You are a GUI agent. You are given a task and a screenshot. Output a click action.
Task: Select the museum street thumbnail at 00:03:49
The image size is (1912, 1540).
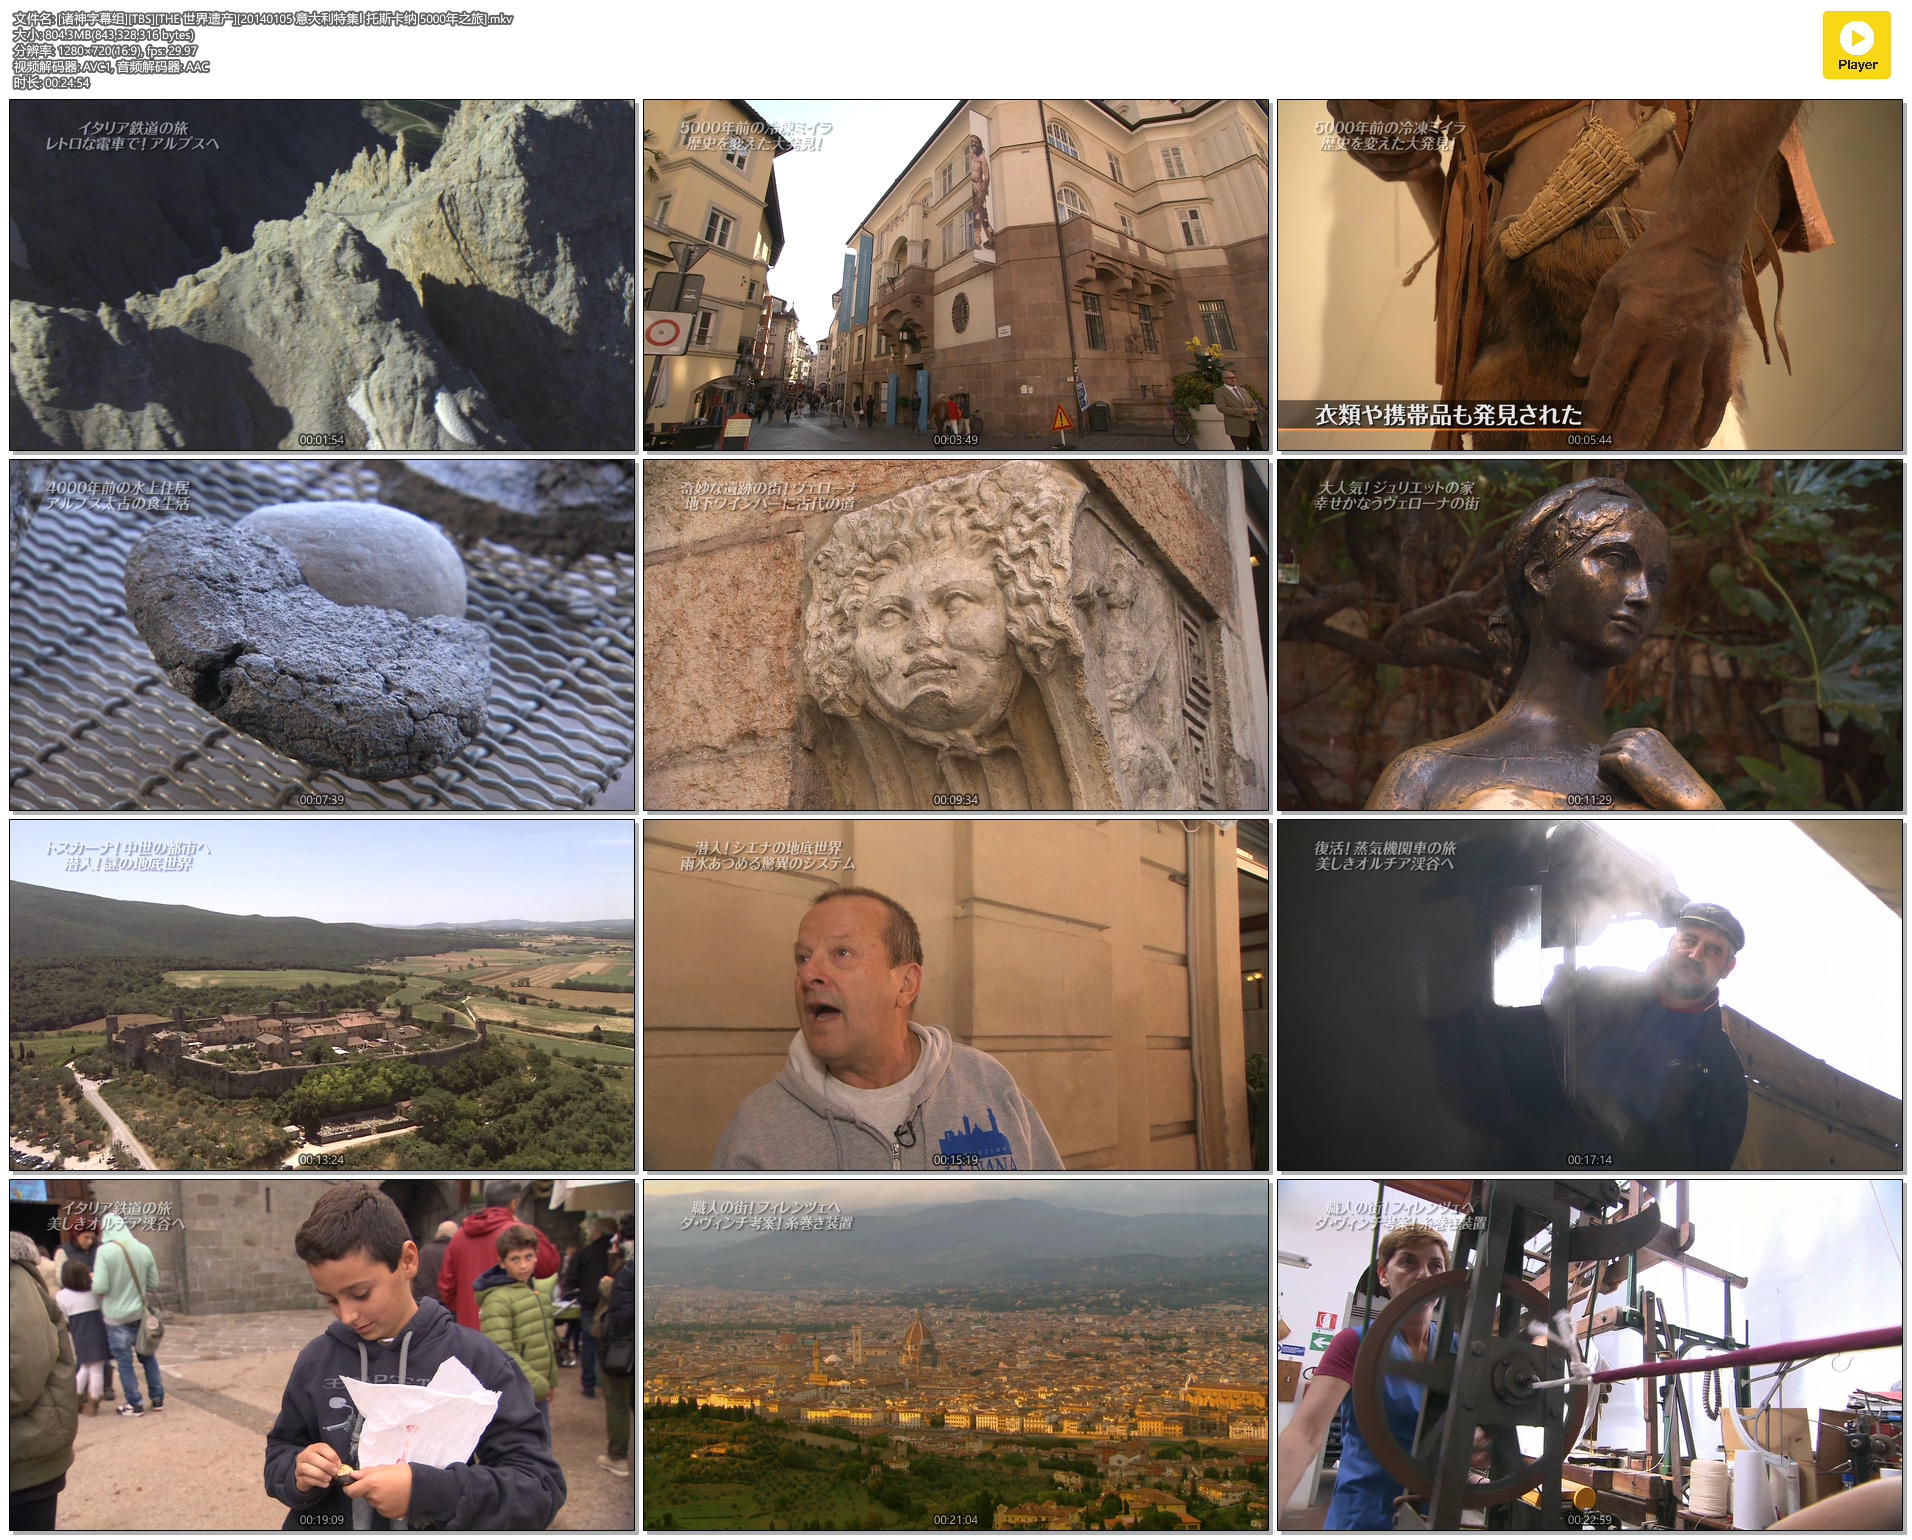point(955,275)
